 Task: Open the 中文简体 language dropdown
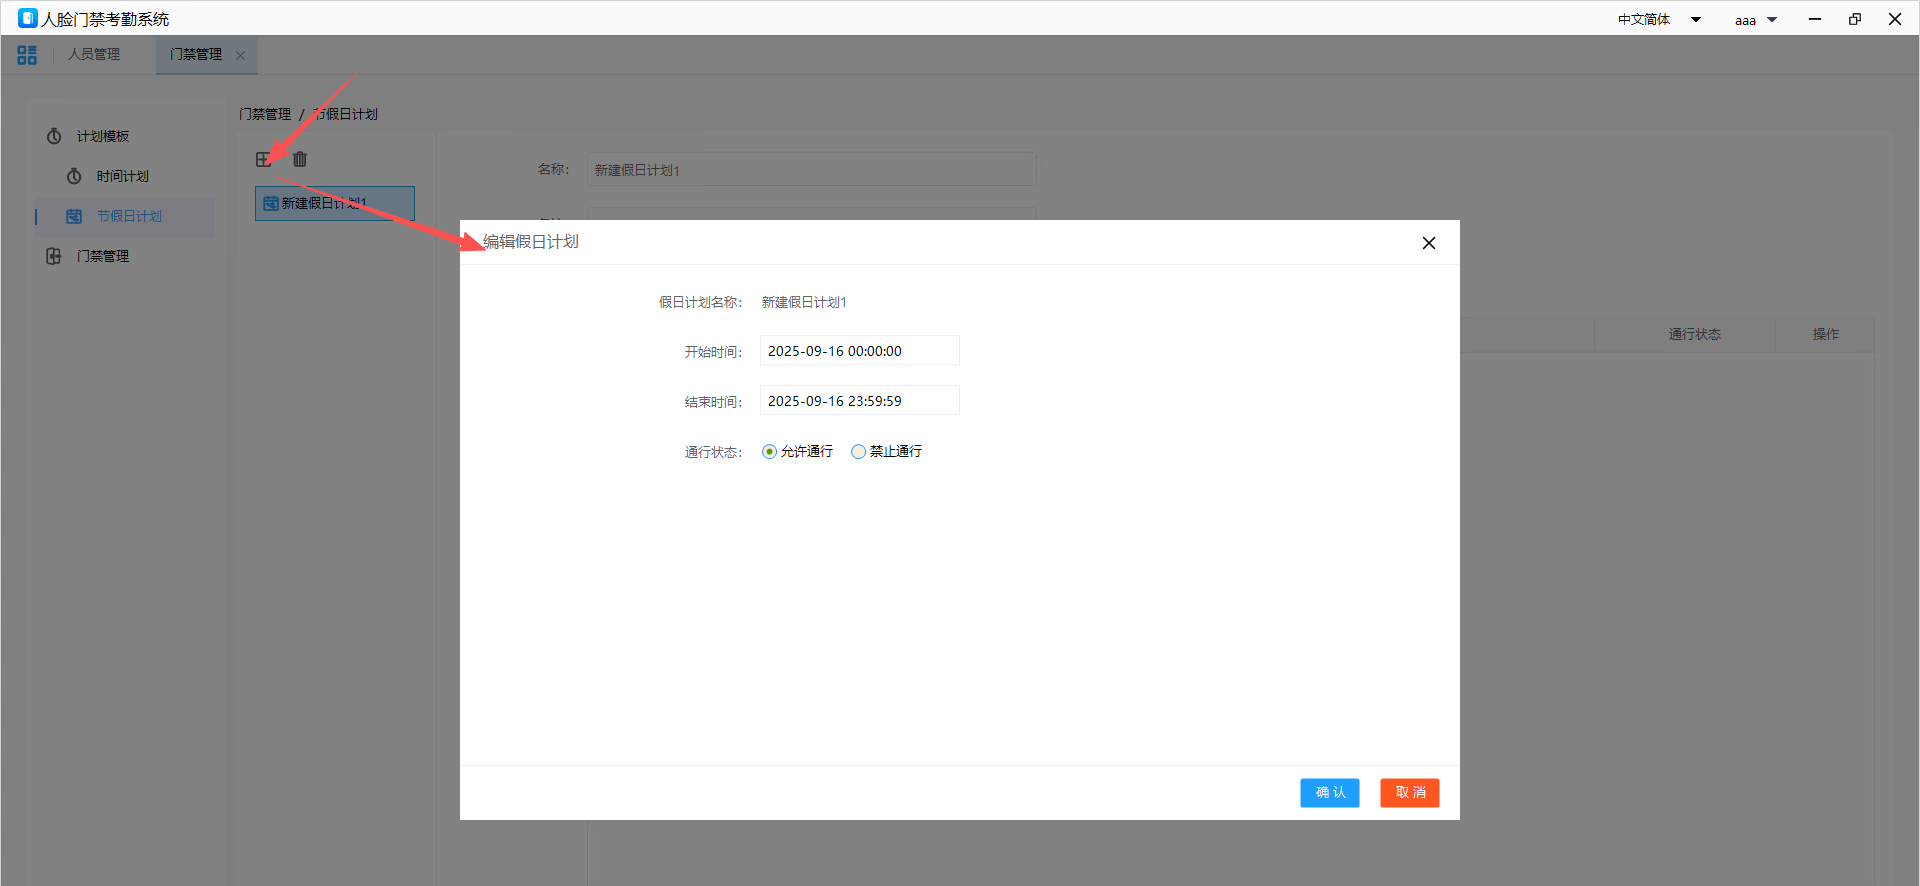1659,20
